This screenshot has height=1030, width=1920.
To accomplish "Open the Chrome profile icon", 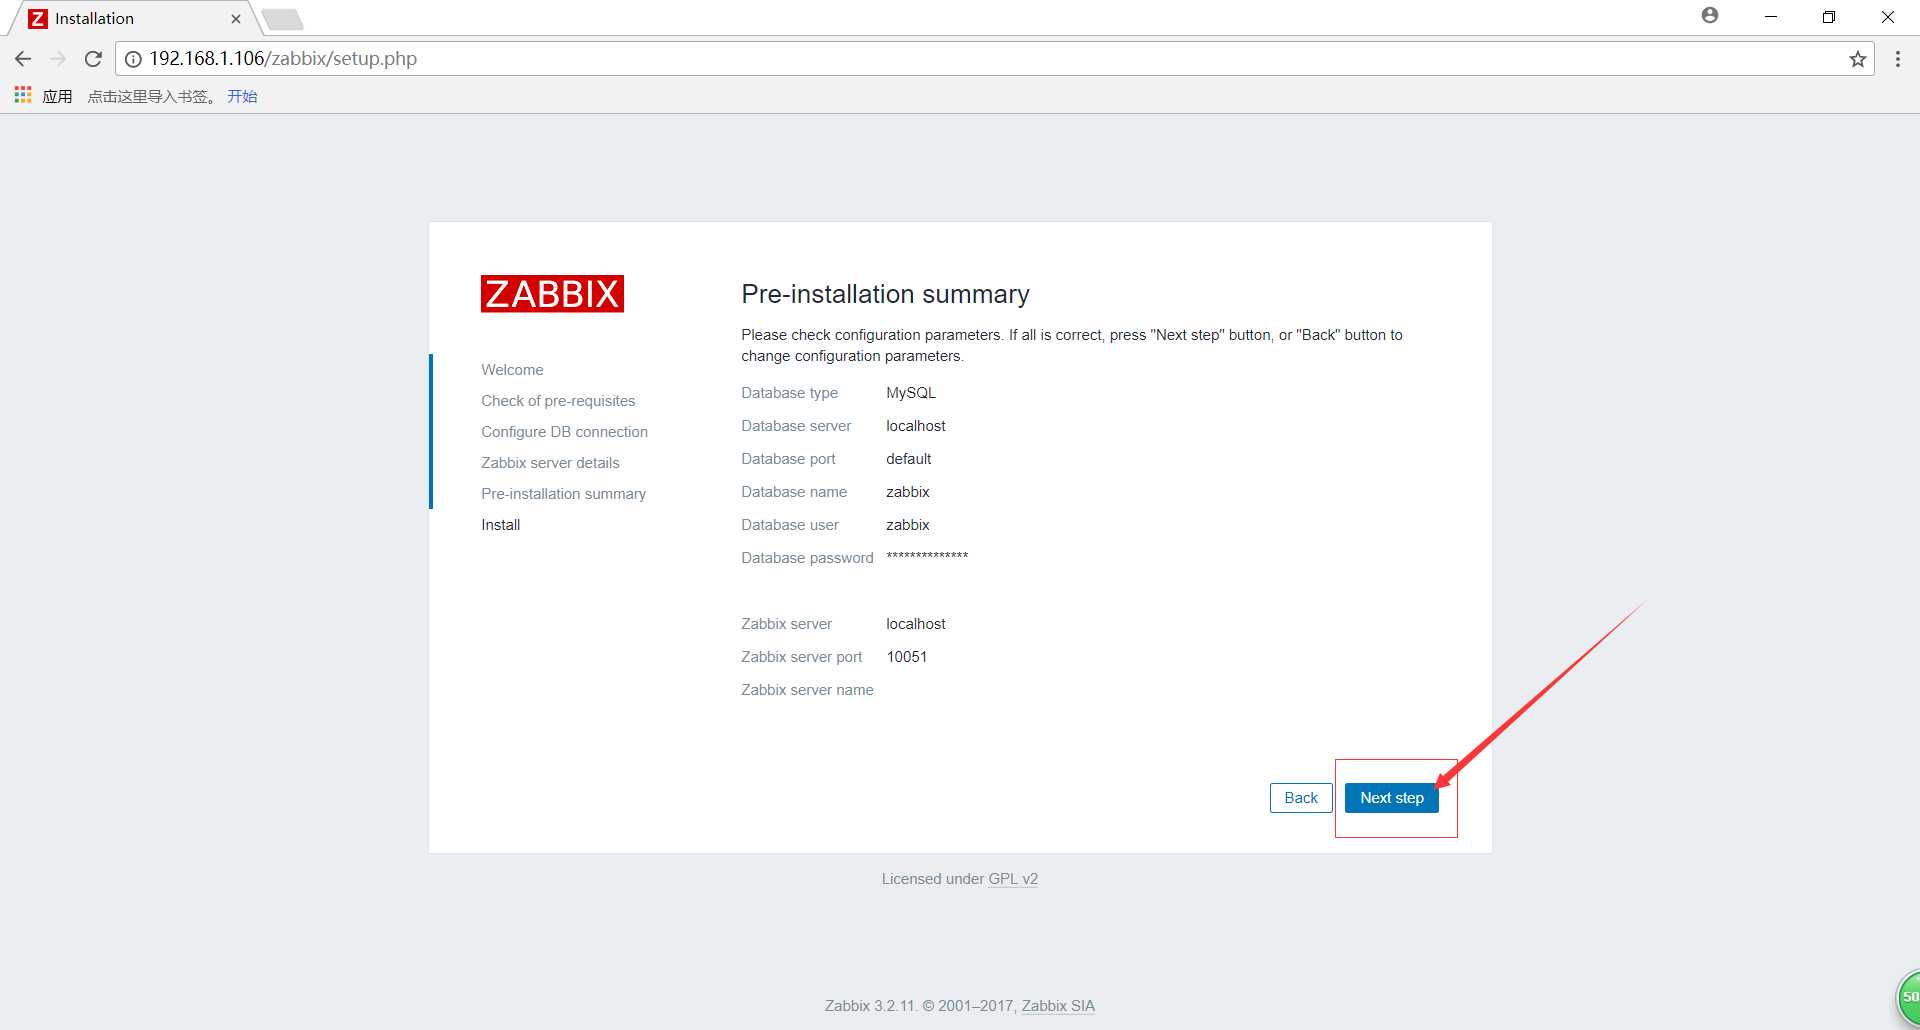I will [x=1710, y=16].
